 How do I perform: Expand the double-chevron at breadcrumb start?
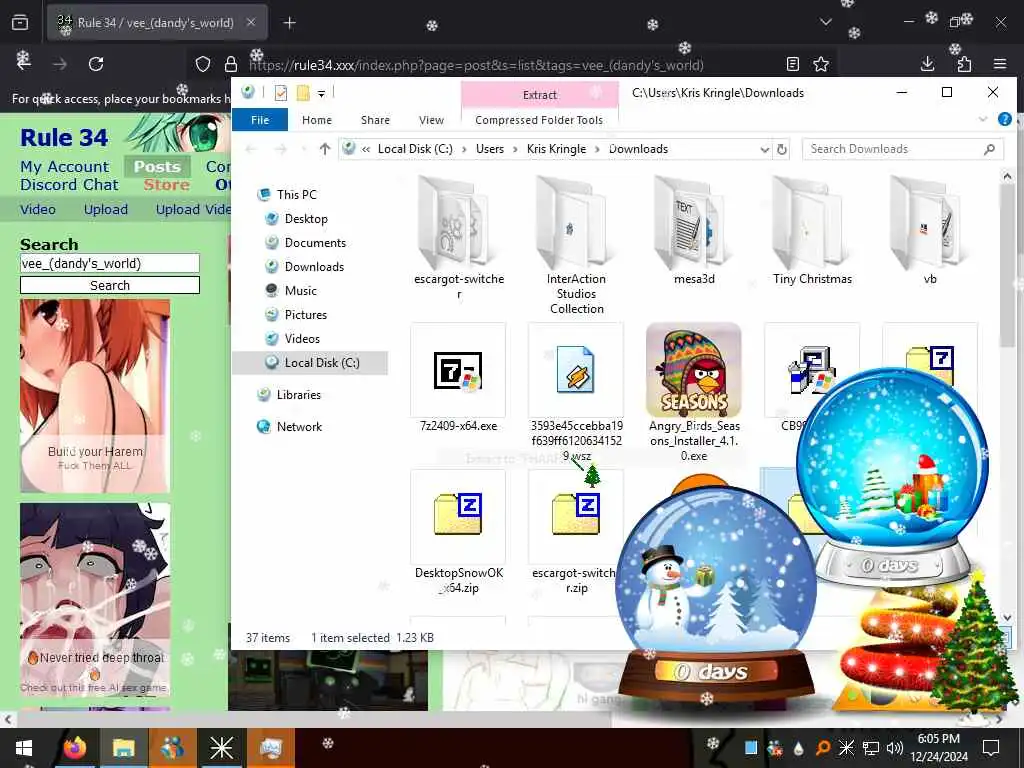[366, 149]
